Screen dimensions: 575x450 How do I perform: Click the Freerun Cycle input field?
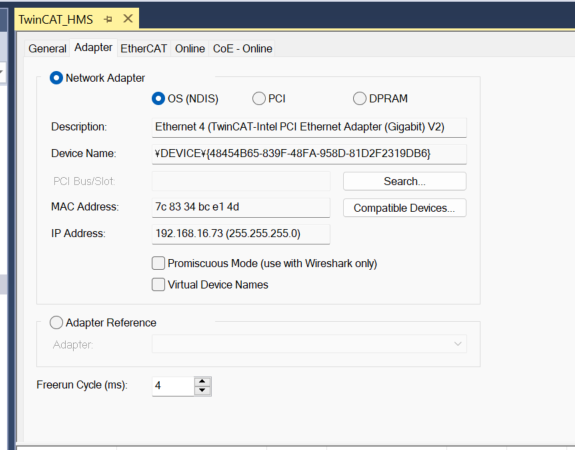click(x=173, y=386)
